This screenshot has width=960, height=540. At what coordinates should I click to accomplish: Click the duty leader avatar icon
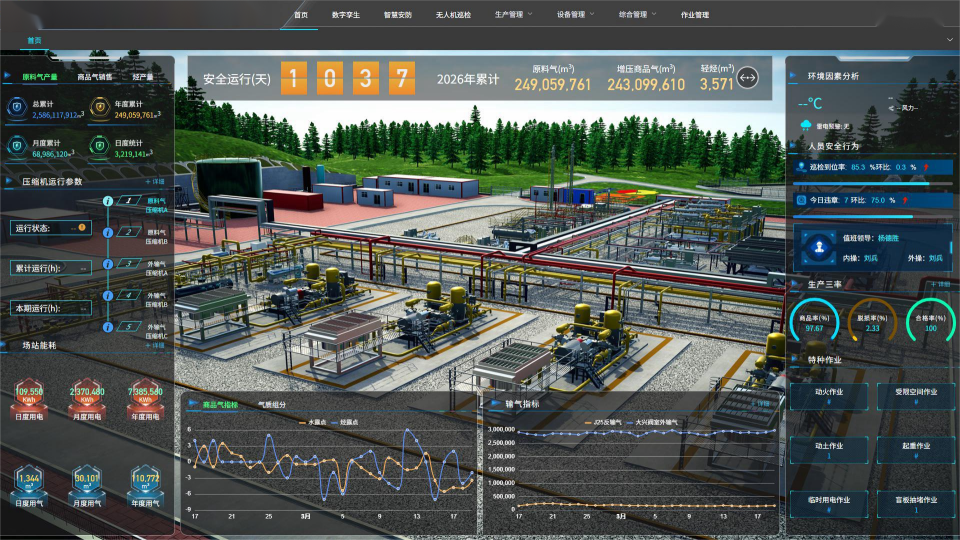tap(820, 246)
